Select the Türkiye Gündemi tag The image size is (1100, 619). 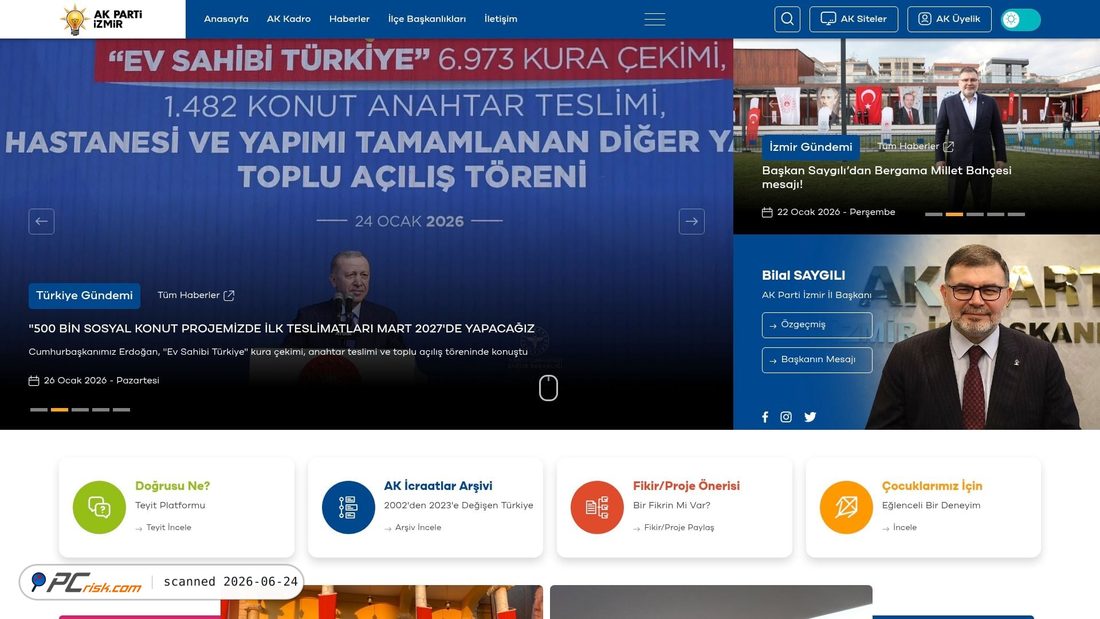84,295
